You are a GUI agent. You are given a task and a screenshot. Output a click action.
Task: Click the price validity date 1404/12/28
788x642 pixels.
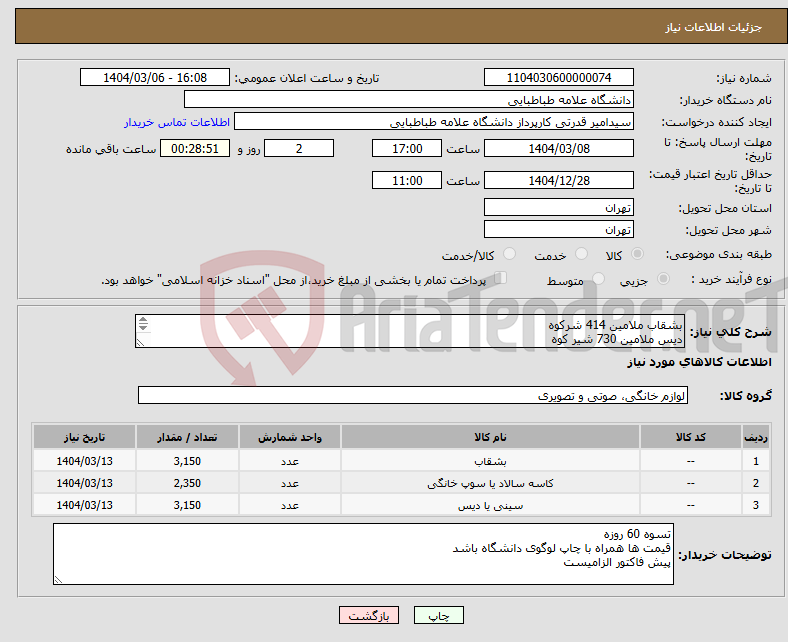point(558,180)
